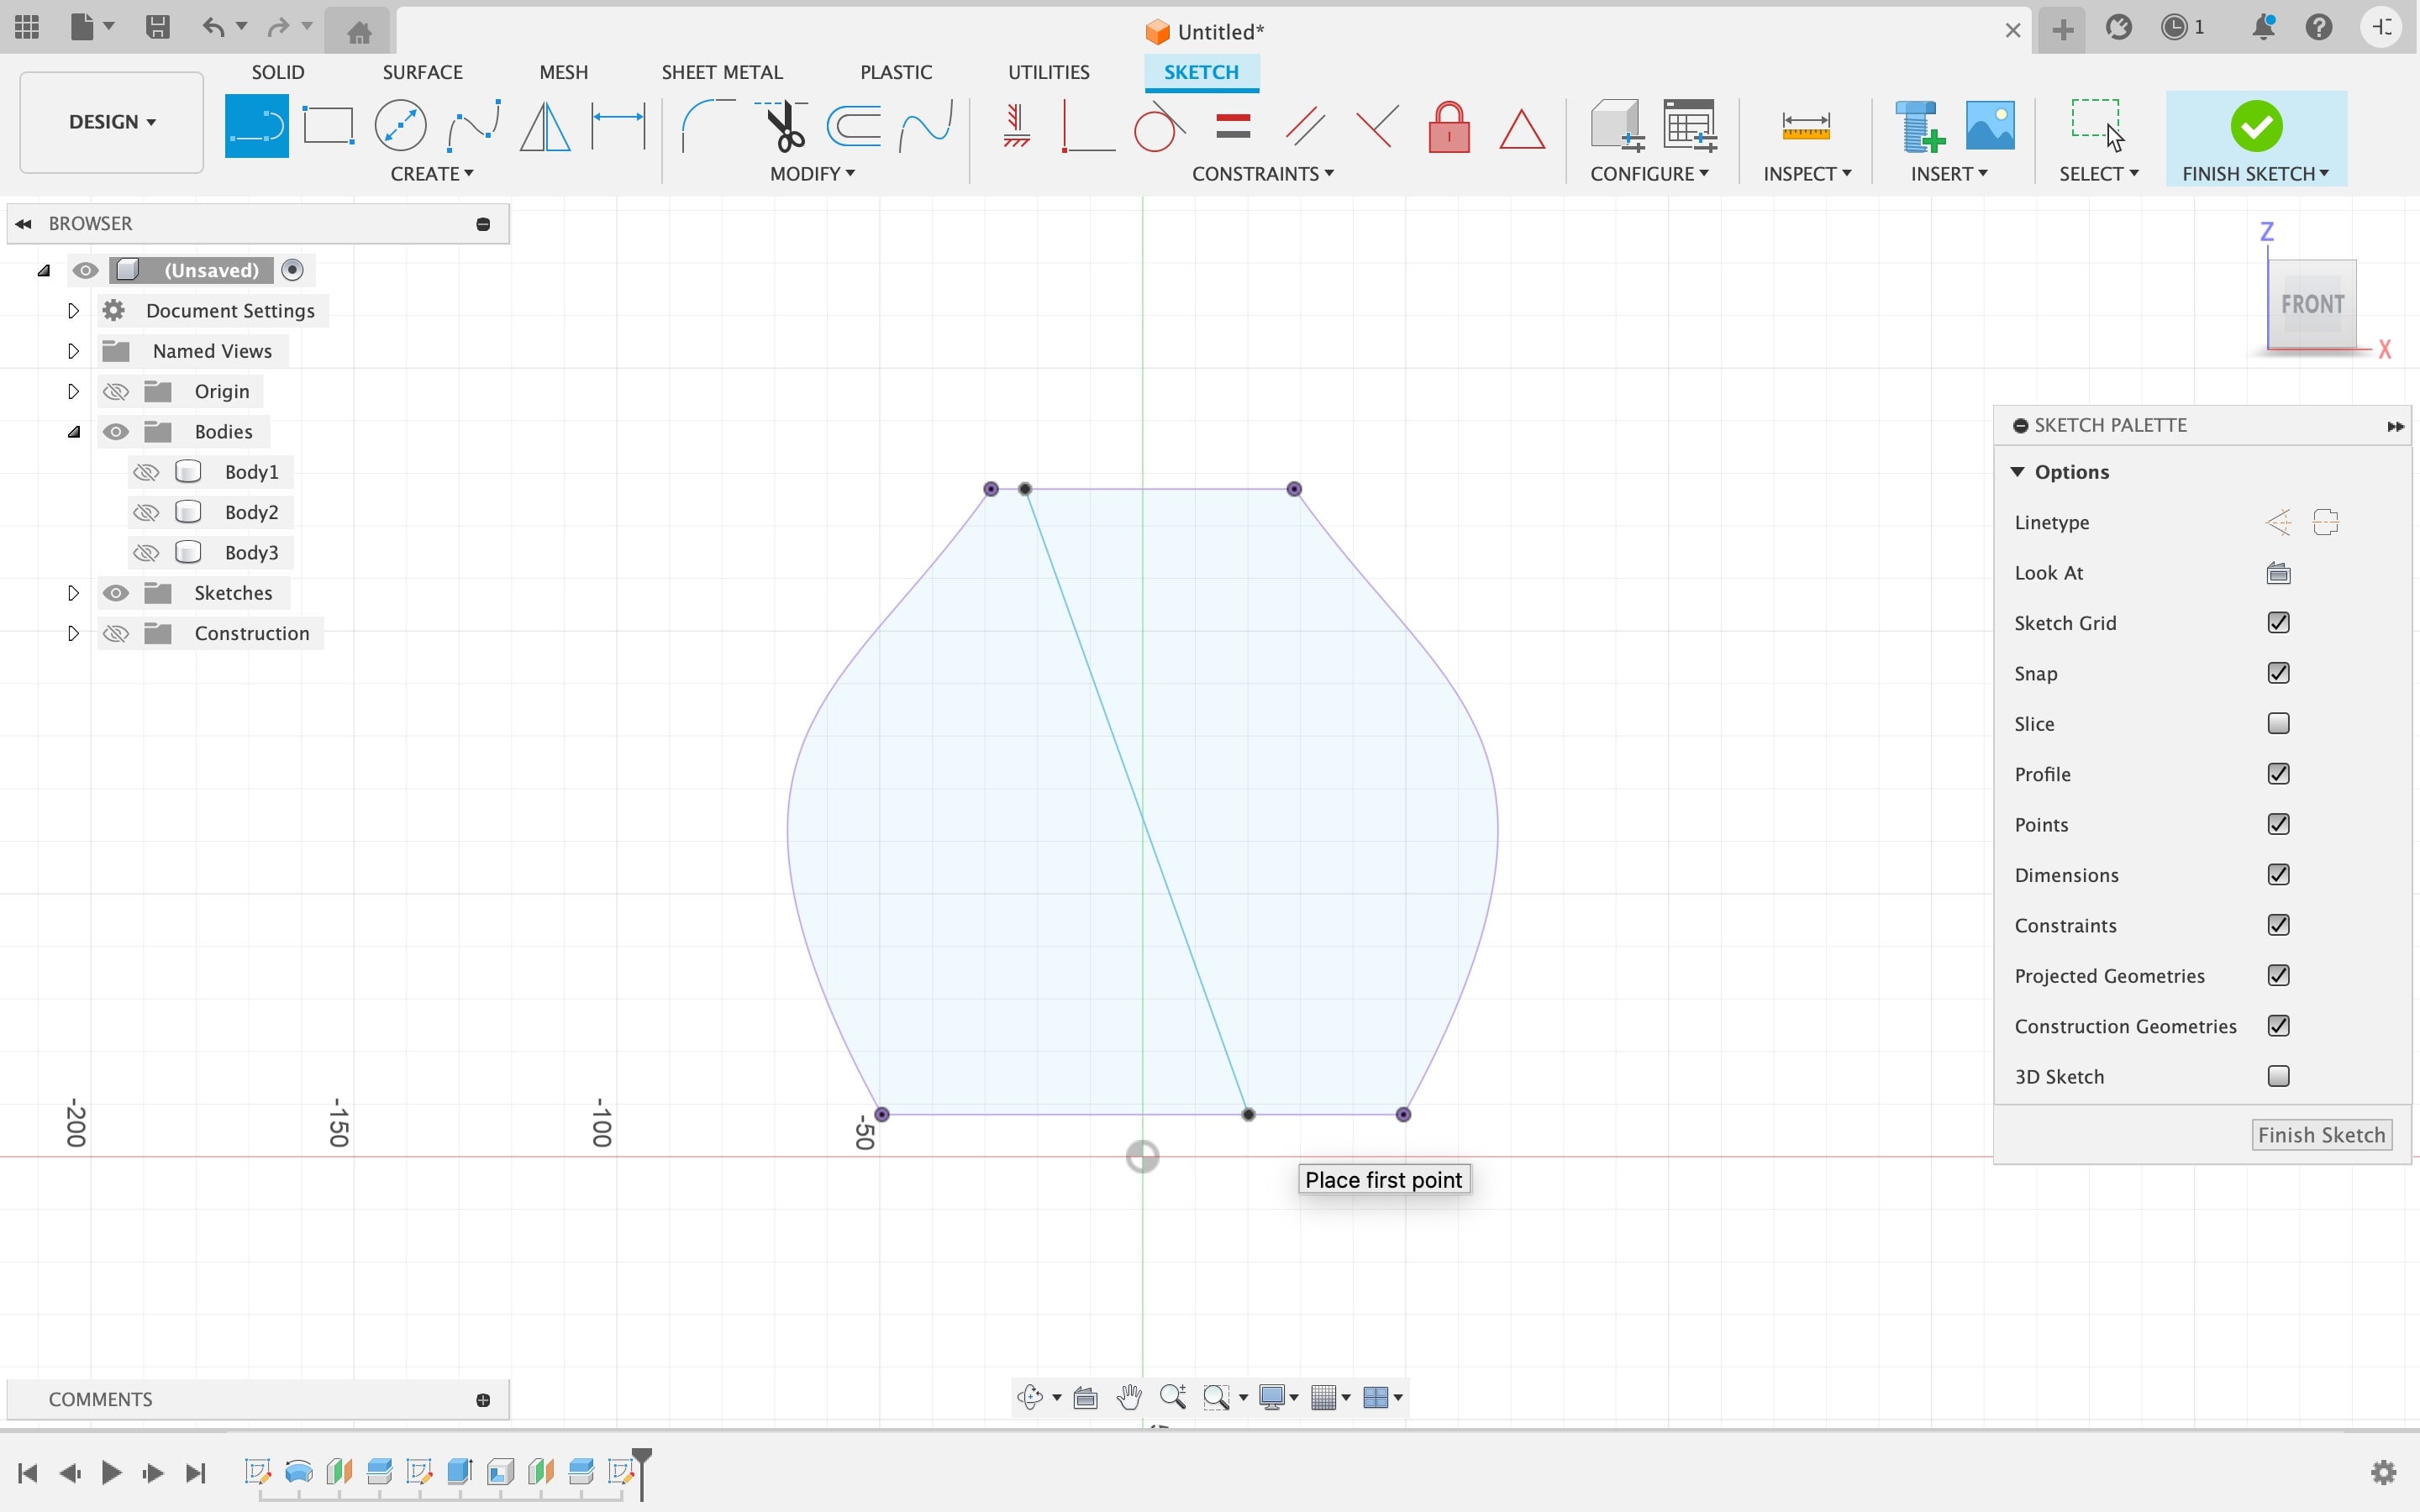This screenshot has height=1512, width=2420.
Task: Show Body1 using its eye icon
Action: point(146,472)
